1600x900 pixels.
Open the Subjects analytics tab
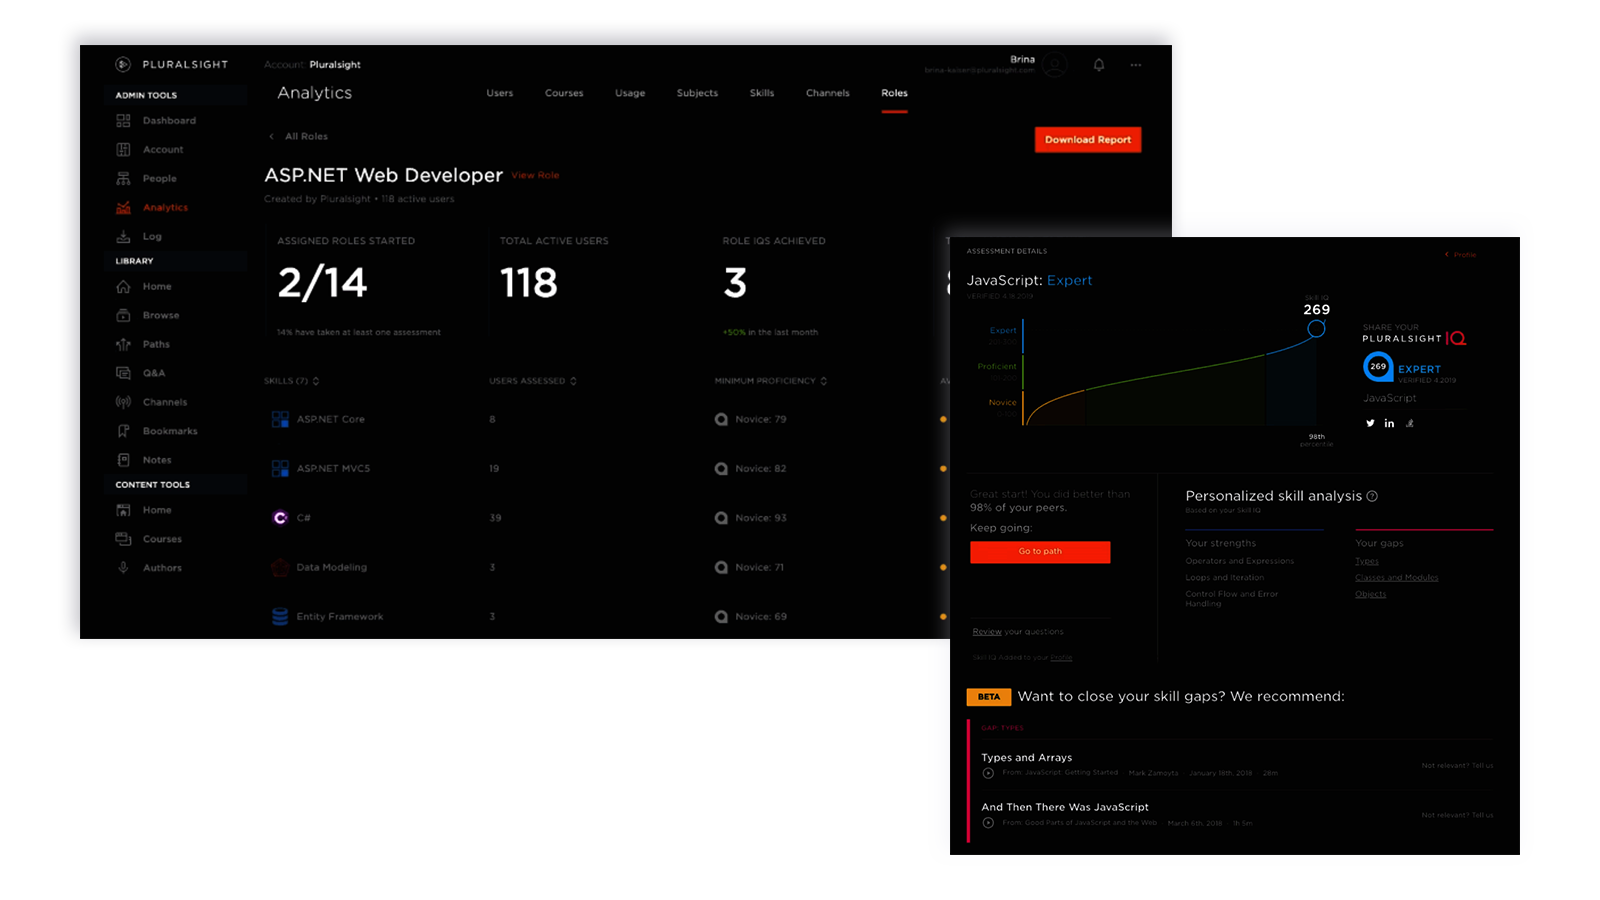click(696, 93)
